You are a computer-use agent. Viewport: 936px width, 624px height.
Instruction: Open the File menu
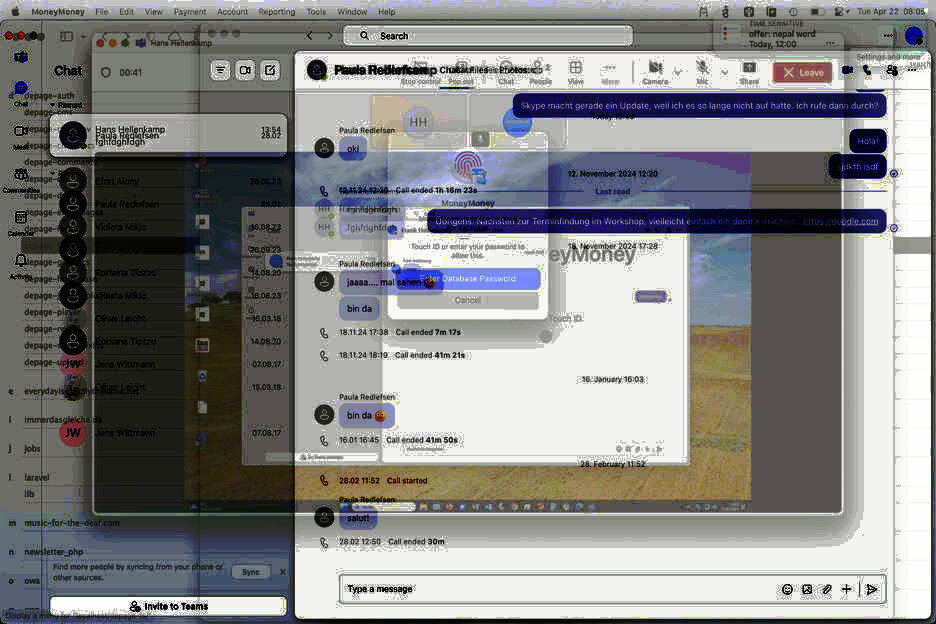pyautogui.click(x=101, y=11)
